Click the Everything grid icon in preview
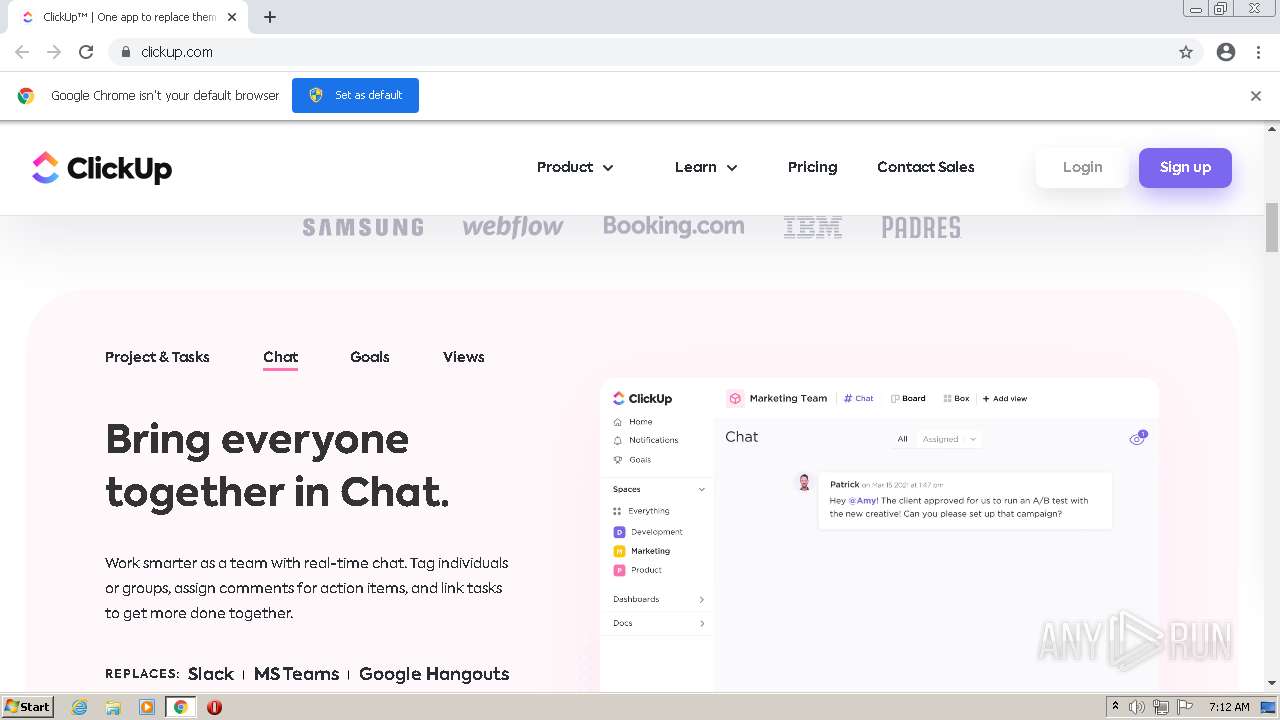Screen dimensions: 1280x720 (617, 511)
